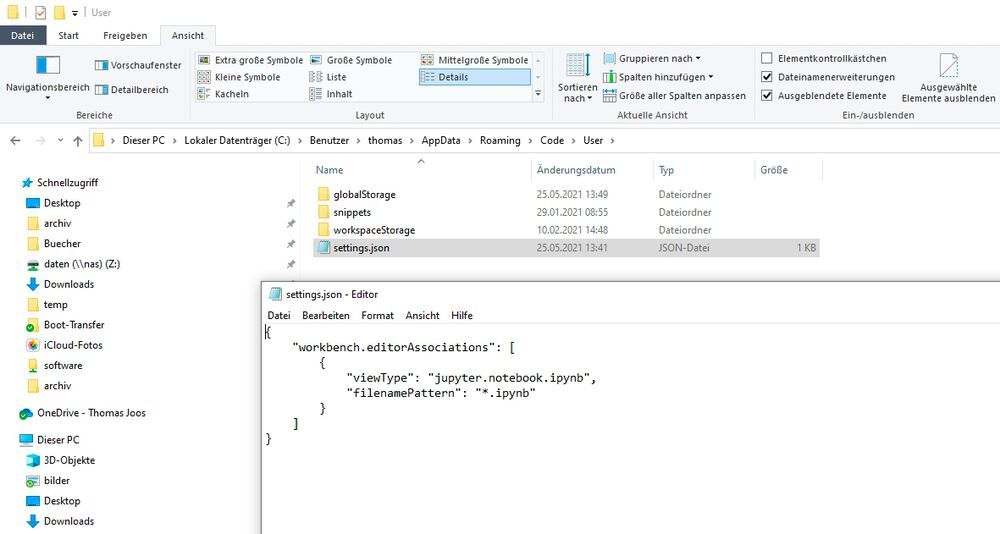
Task: Open Format menu in Editor
Action: click(378, 315)
